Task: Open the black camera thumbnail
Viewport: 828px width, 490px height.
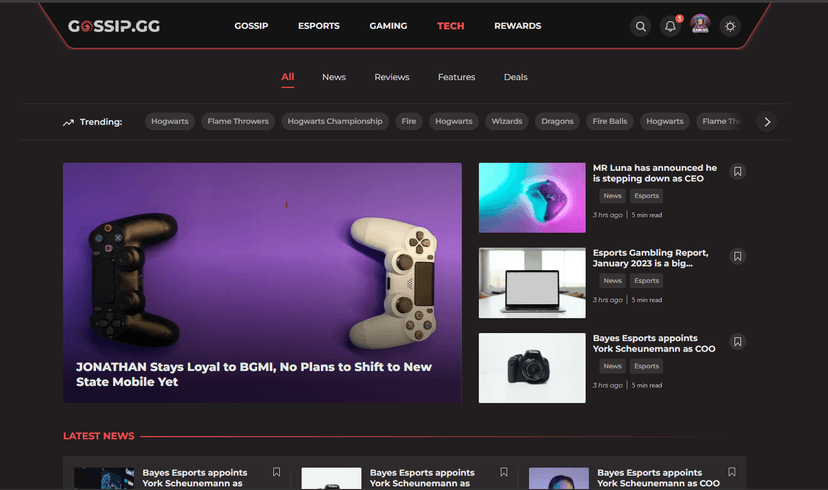Action: pyautogui.click(x=532, y=368)
